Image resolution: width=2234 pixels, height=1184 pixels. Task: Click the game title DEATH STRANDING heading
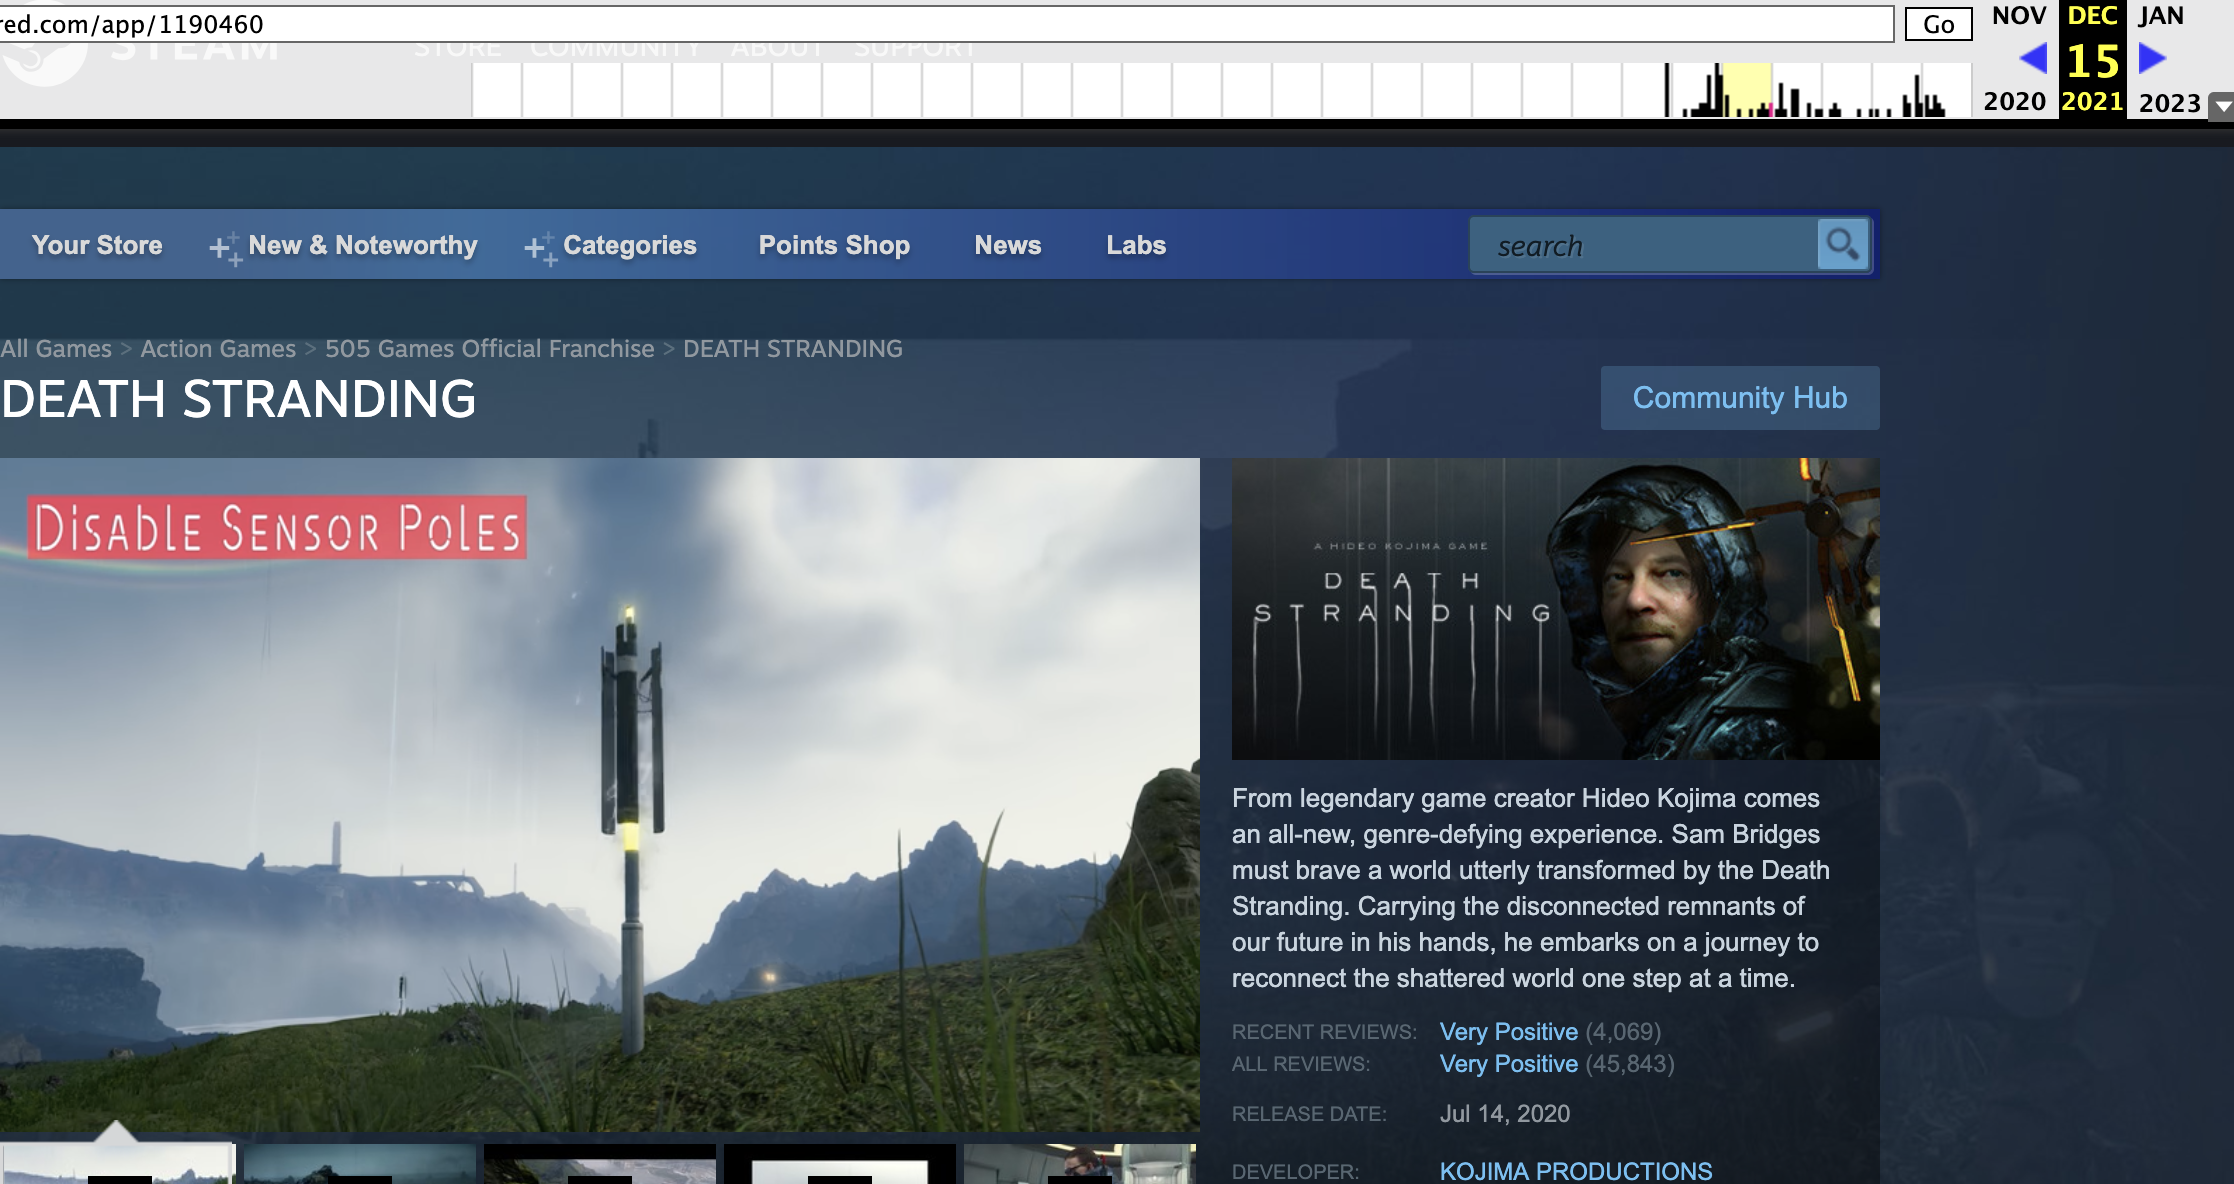point(238,399)
